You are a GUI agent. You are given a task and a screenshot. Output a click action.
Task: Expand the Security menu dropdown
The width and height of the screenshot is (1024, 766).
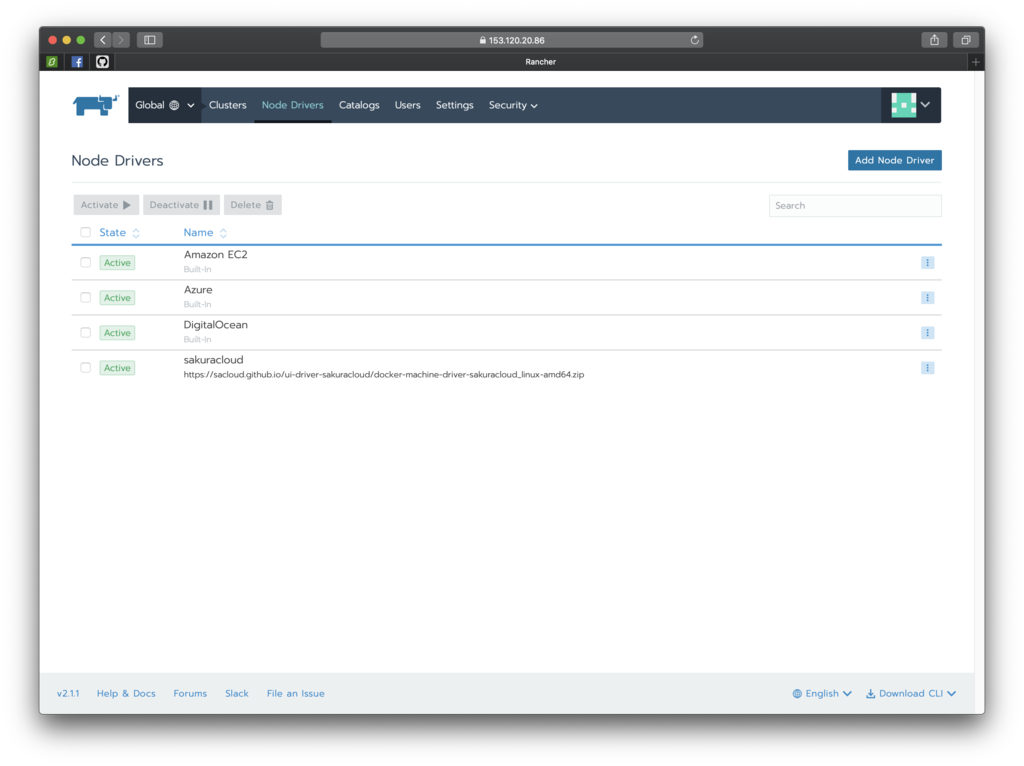(513, 105)
